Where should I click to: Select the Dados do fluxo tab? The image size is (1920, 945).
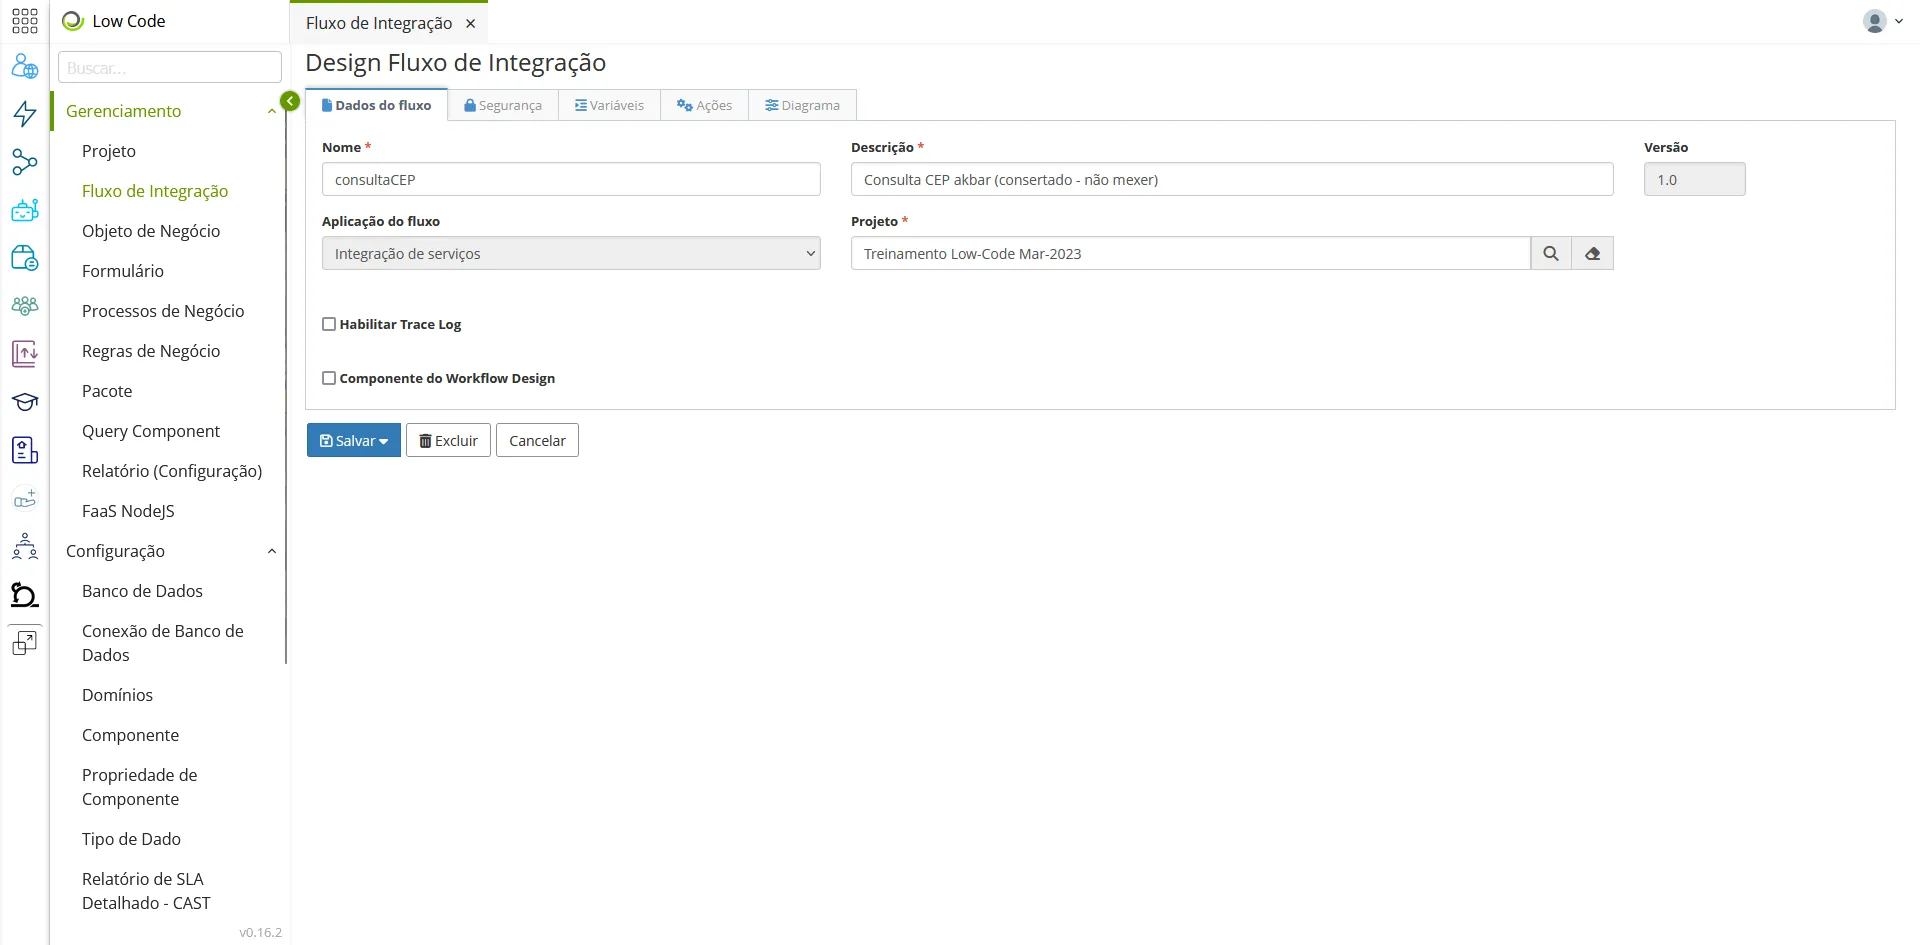(x=376, y=105)
